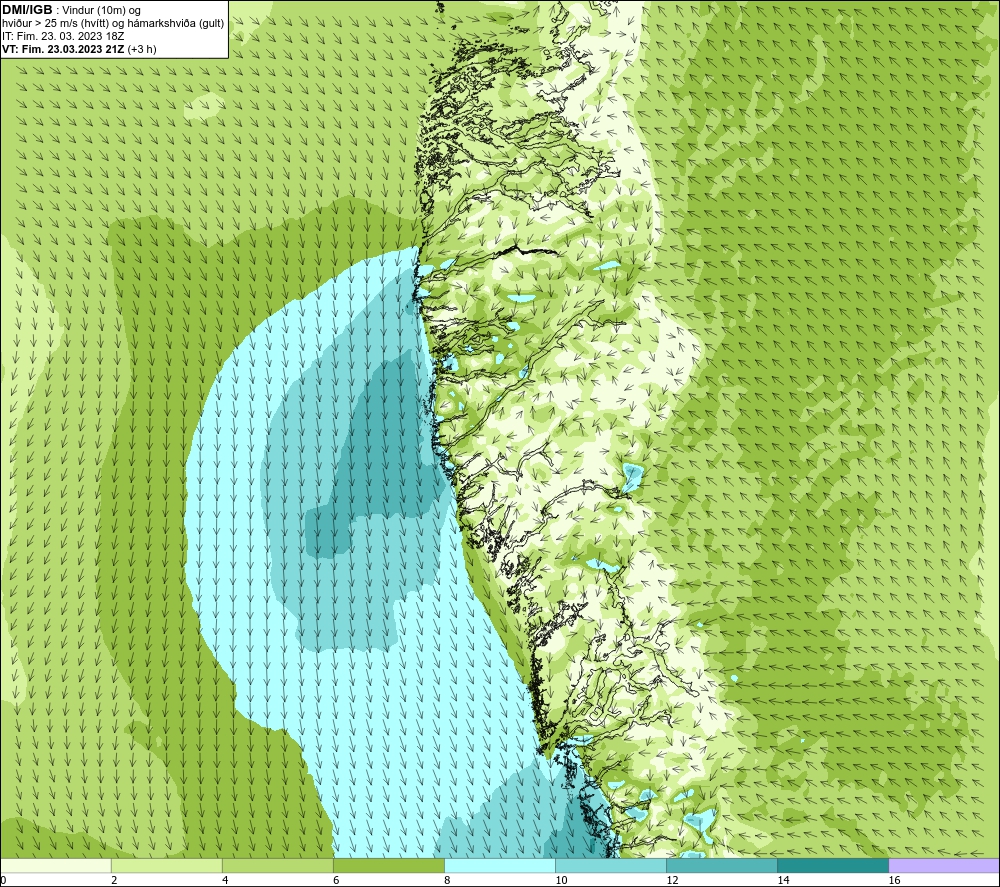Click the initial time "IT: Fim. 23. 03. 2023 18Z"
The height and width of the screenshot is (887, 1000).
[x=63, y=36]
